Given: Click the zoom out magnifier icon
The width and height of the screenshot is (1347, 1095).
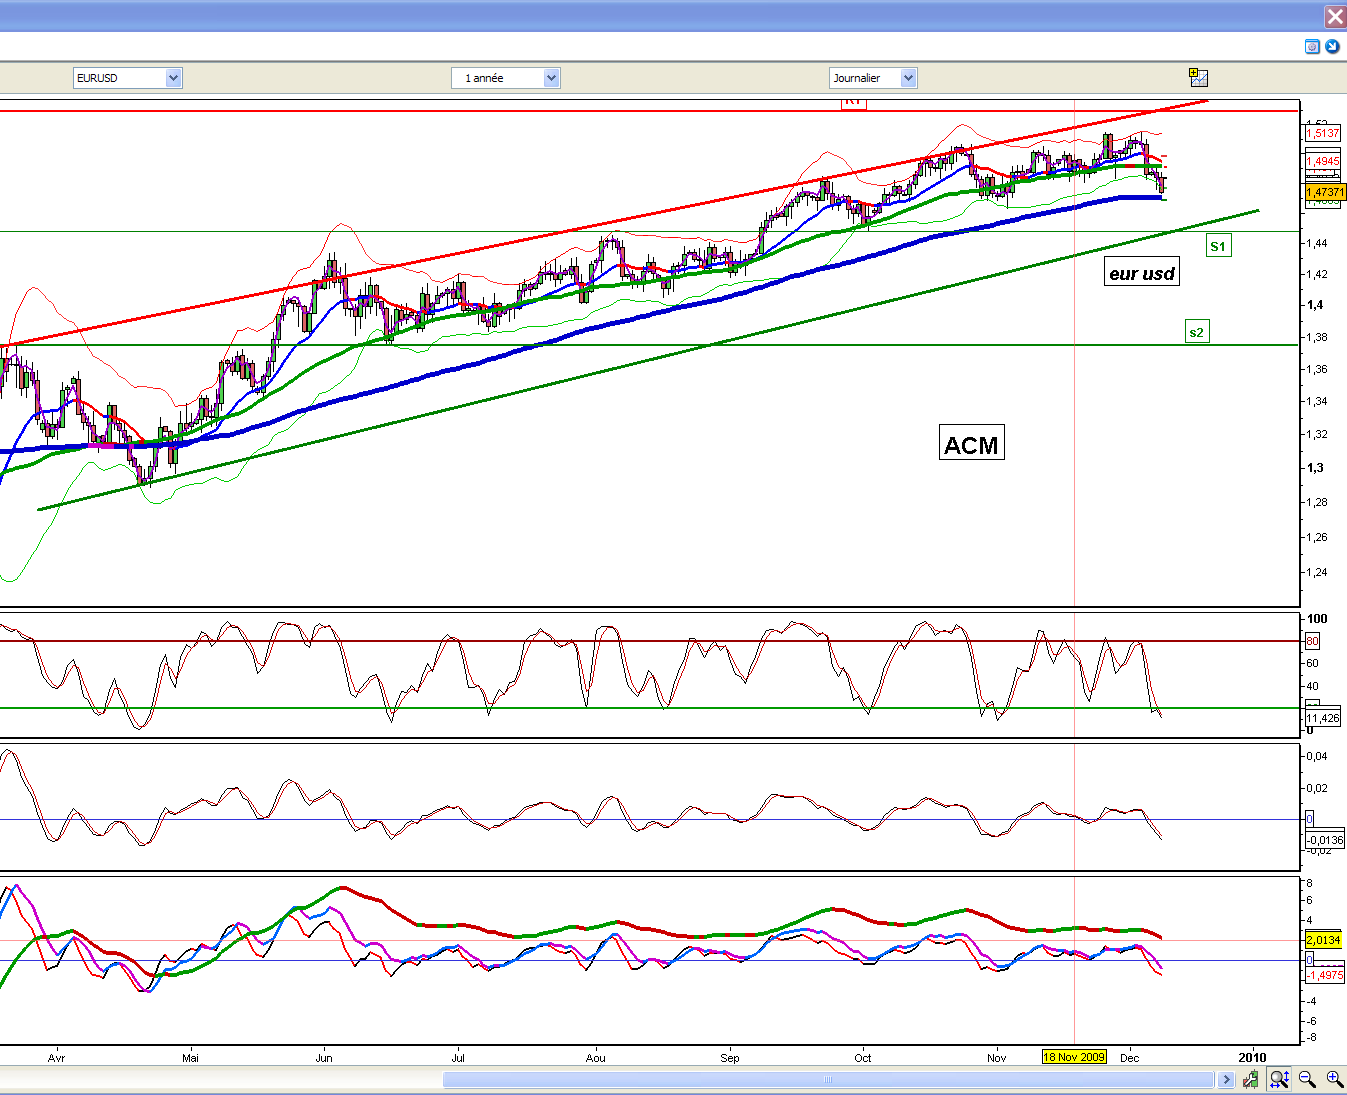Looking at the screenshot, I should (1307, 1079).
